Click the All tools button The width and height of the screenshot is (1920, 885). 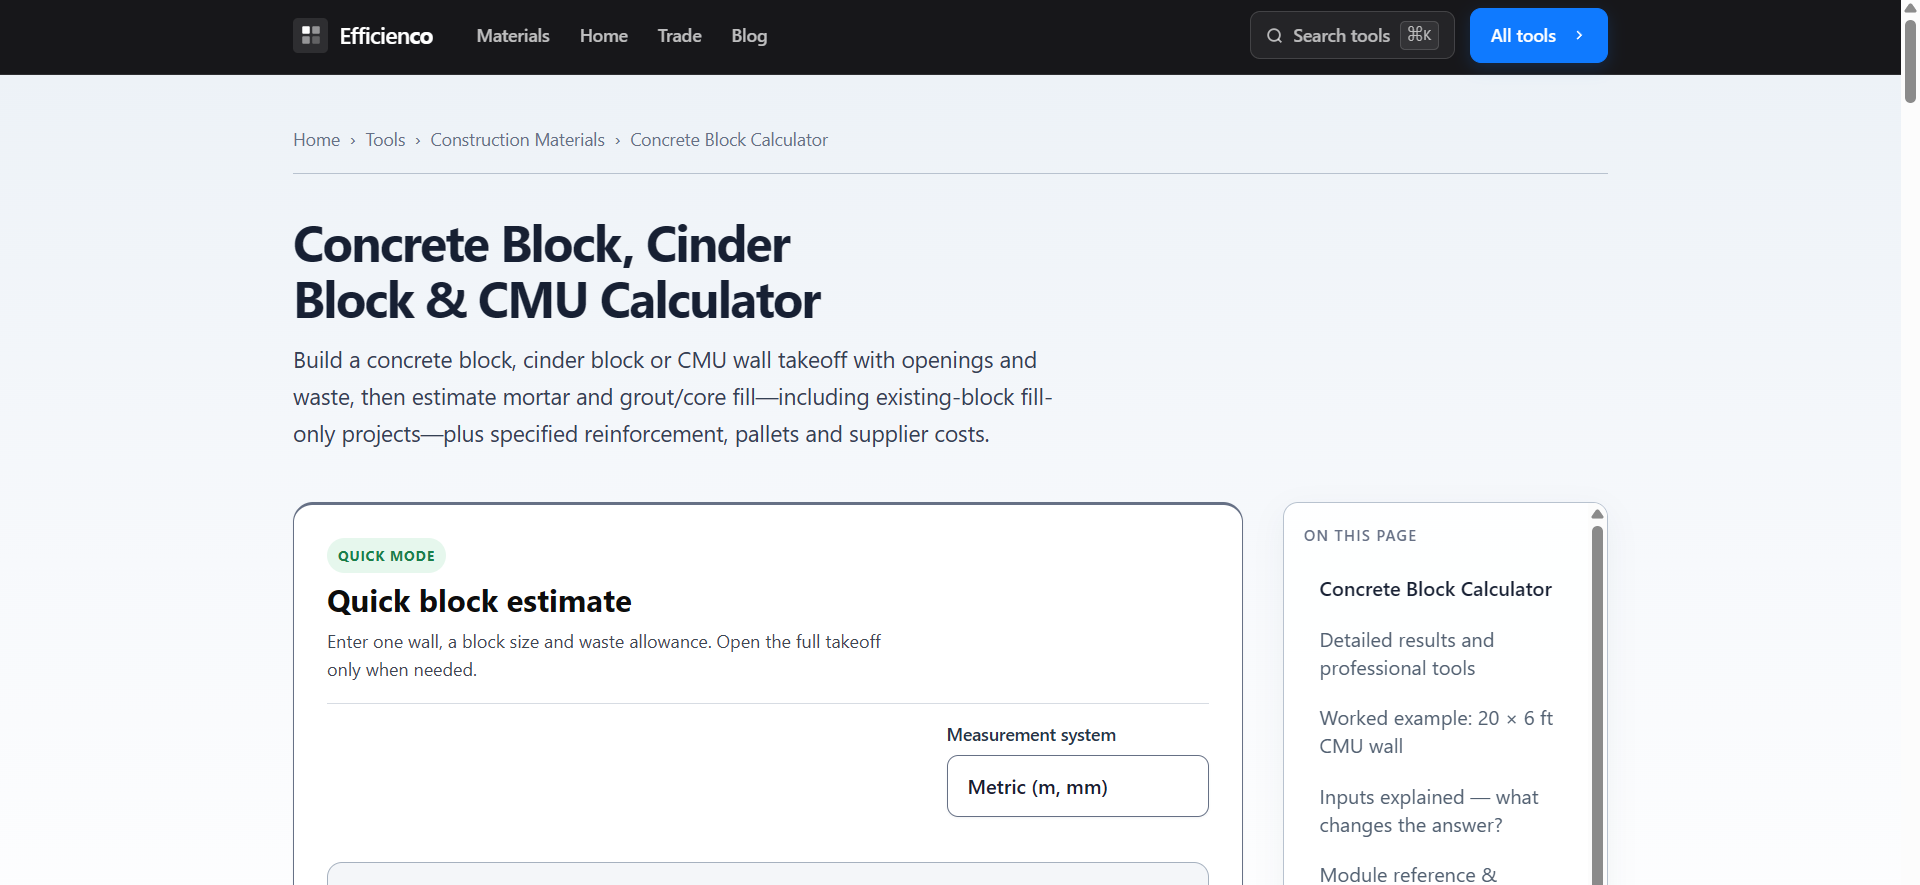click(x=1538, y=36)
